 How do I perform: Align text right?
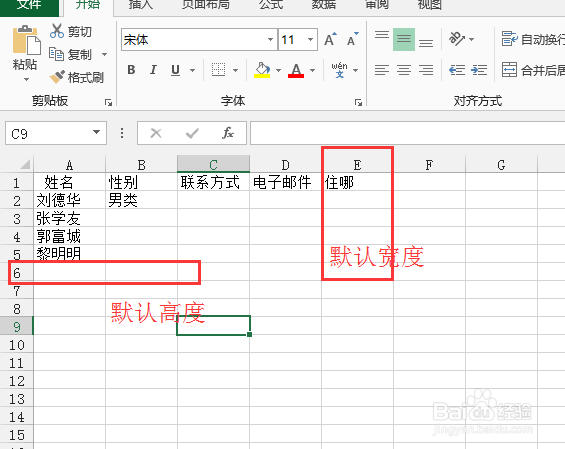tap(426, 70)
